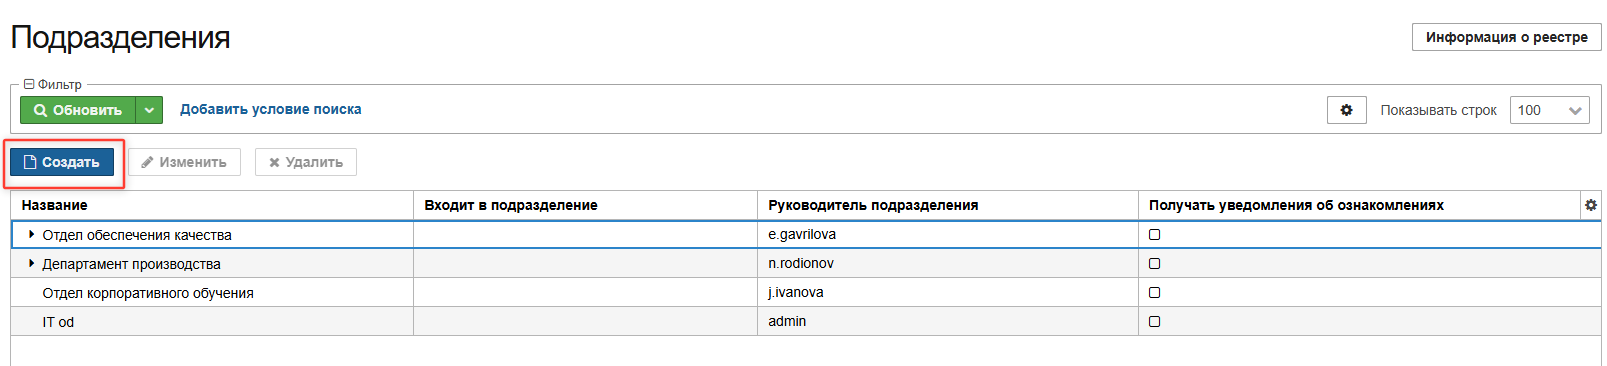Toggle notifications checkbox for e.gavrilova row

(1155, 234)
